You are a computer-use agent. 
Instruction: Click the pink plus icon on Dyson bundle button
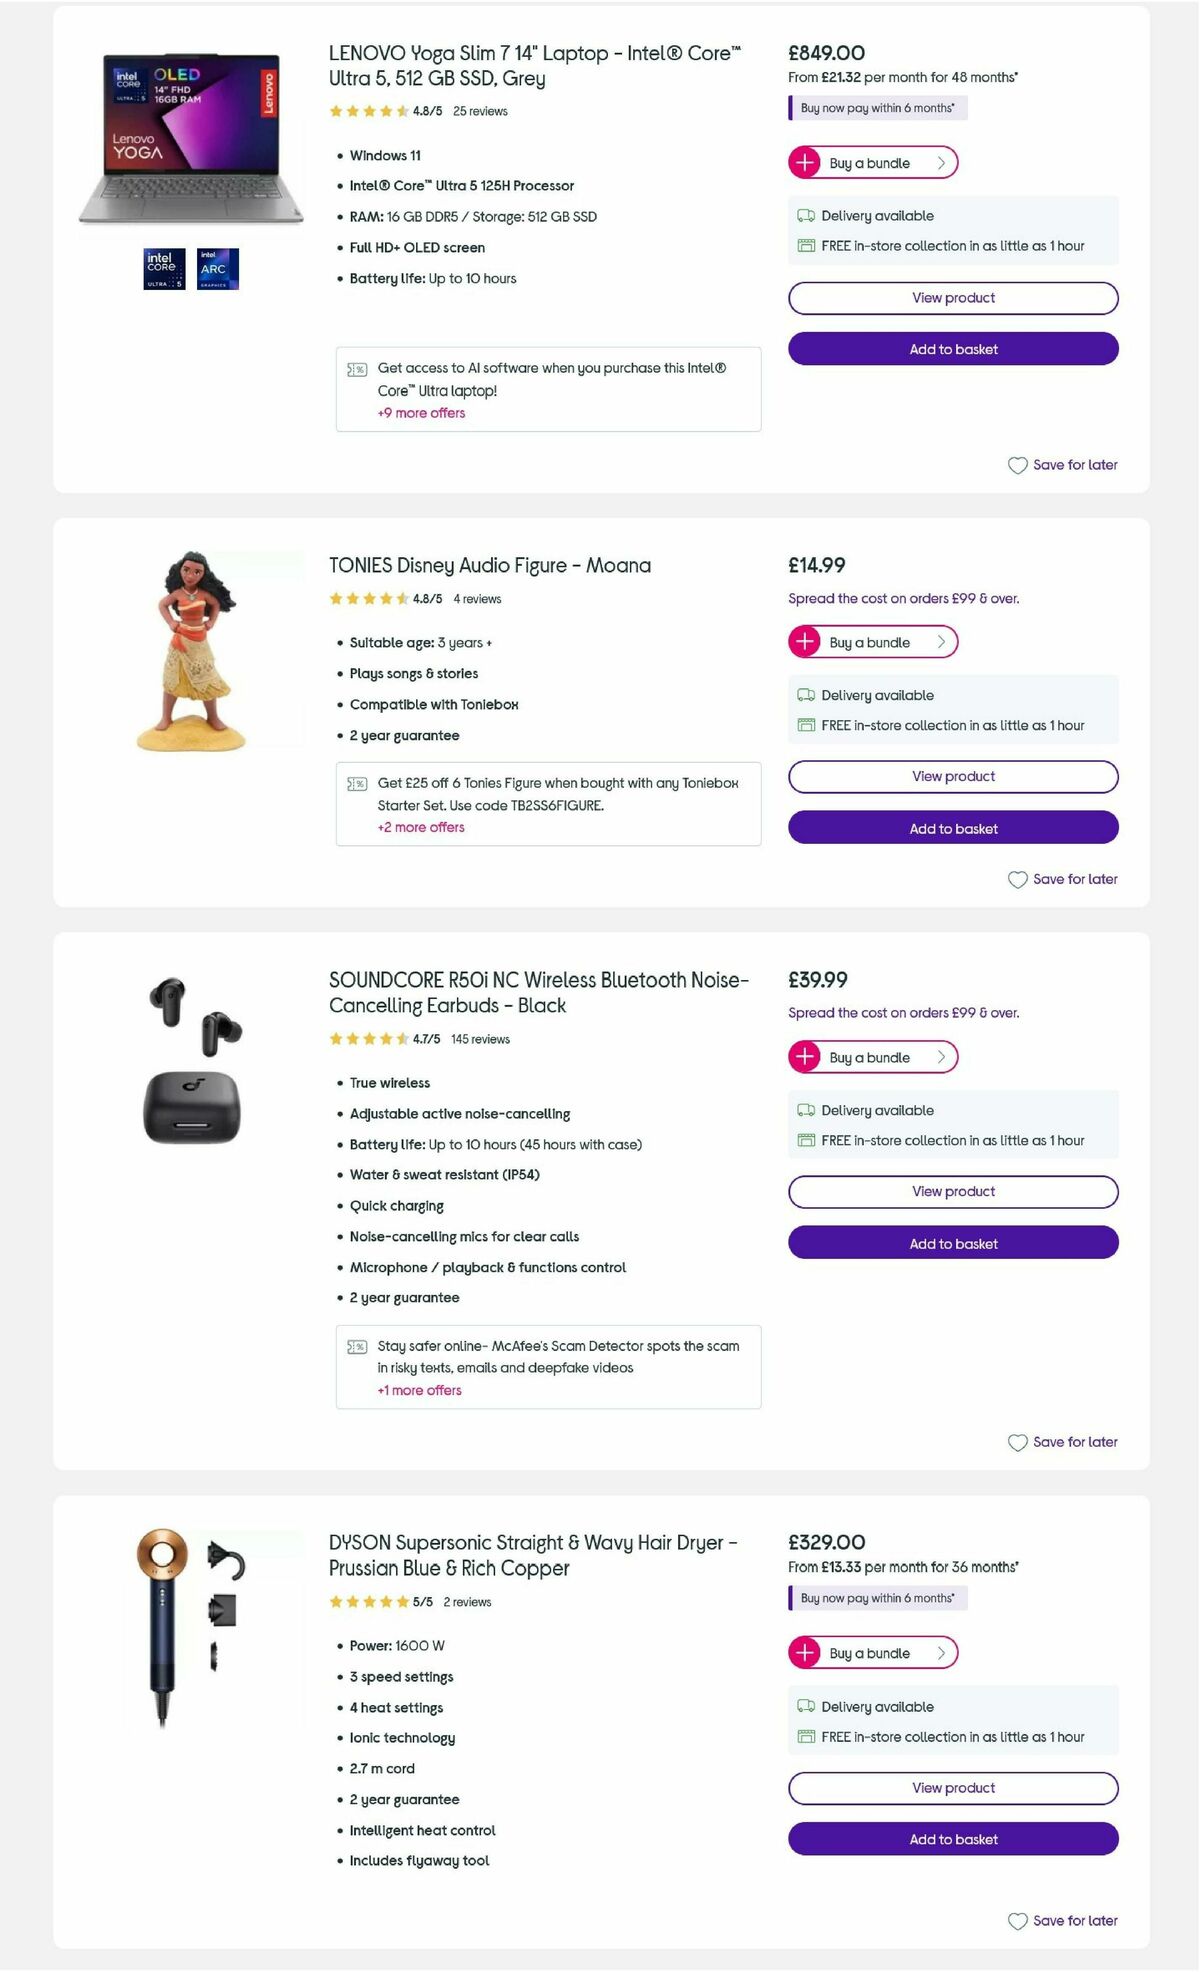[x=805, y=1653]
